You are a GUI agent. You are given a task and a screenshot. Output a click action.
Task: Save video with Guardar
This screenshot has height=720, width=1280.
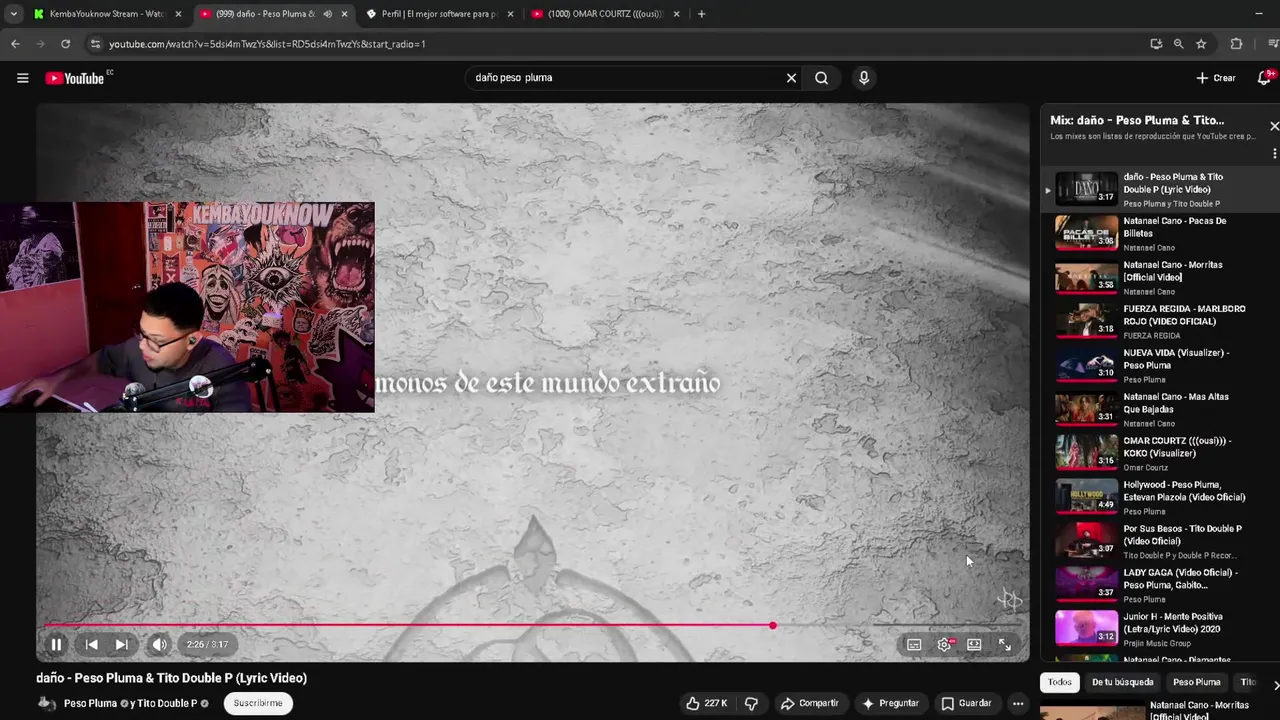966,703
